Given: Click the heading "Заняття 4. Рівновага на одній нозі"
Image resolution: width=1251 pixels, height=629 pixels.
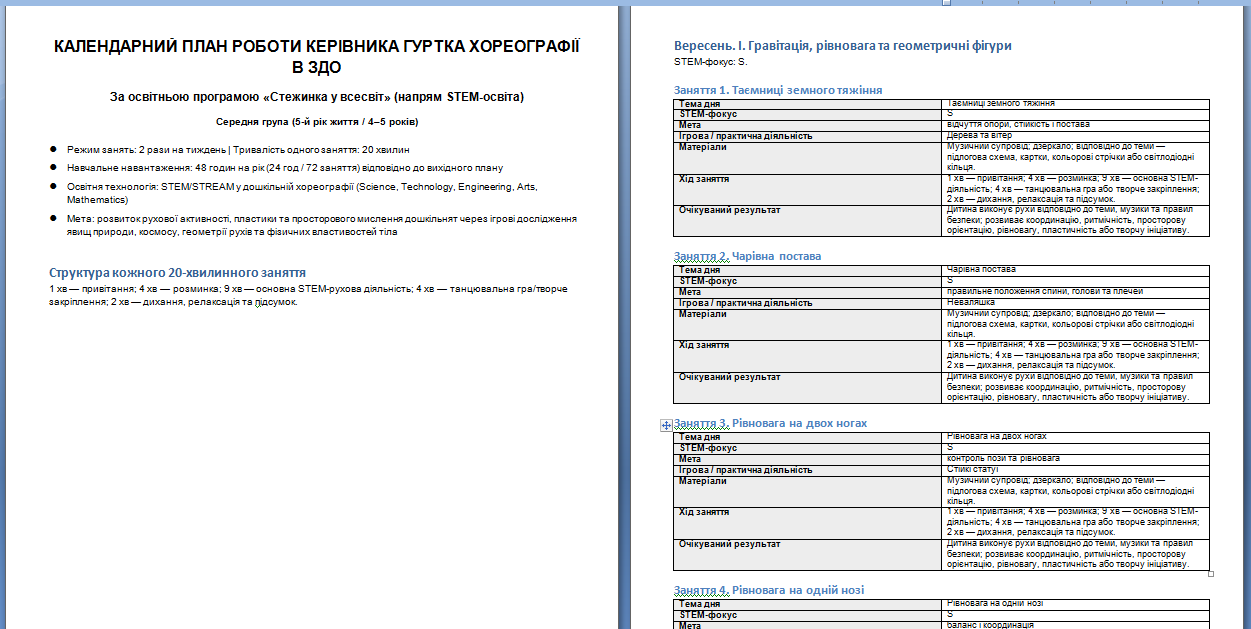Looking at the screenshot, I should tap(769, 590).
